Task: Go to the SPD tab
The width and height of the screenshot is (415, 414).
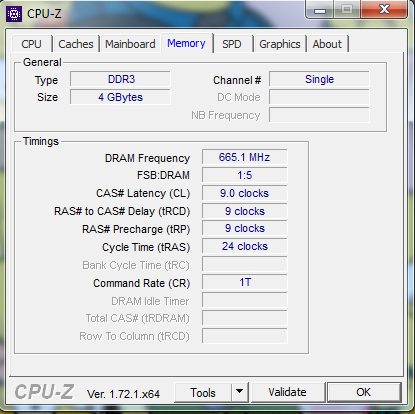Action: click(x=232, y=44)
